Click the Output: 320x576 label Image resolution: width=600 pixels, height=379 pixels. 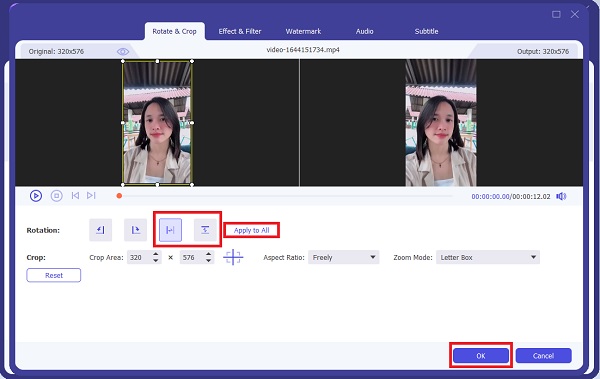(x=543, y=51)
